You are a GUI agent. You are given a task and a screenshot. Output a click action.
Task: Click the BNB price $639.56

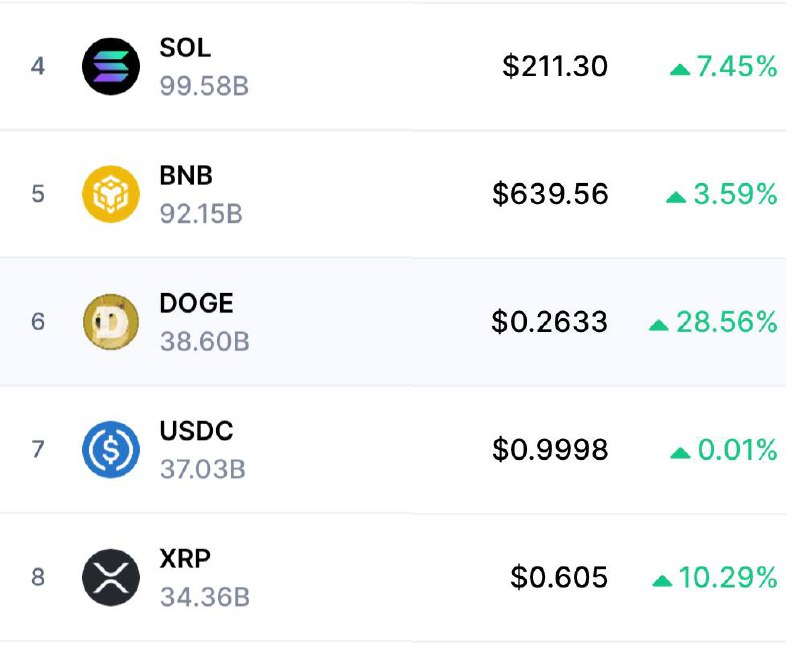[x=550, y=194]
